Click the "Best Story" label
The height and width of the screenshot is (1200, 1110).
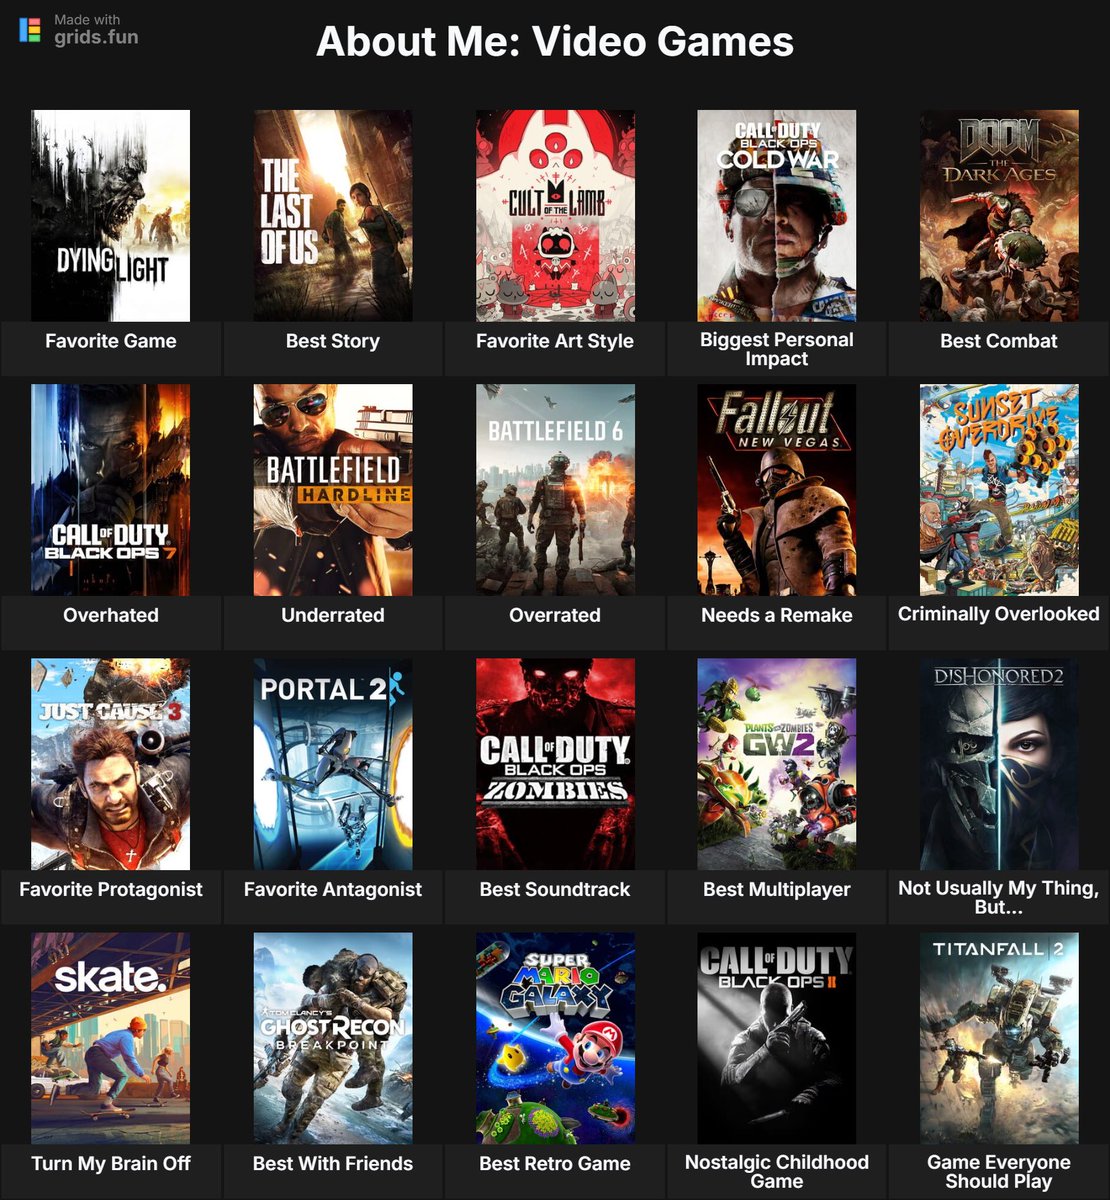click(x=333, y=341)
